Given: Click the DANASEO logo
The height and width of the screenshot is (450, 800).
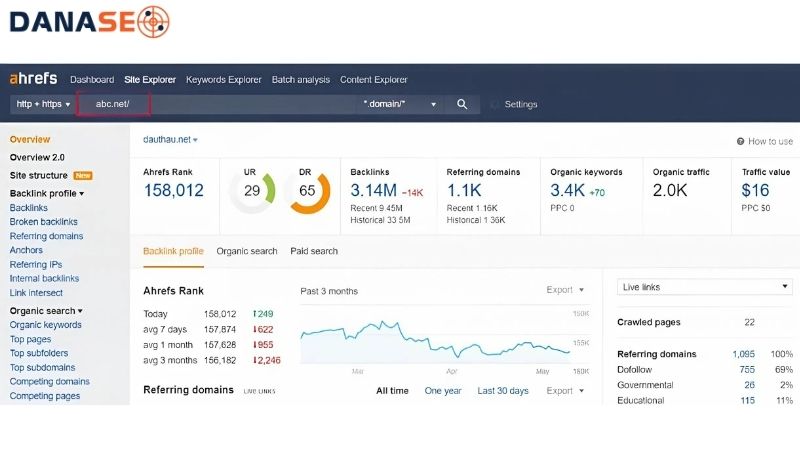Looking at the screenshot, I should (x=89, y=22).
